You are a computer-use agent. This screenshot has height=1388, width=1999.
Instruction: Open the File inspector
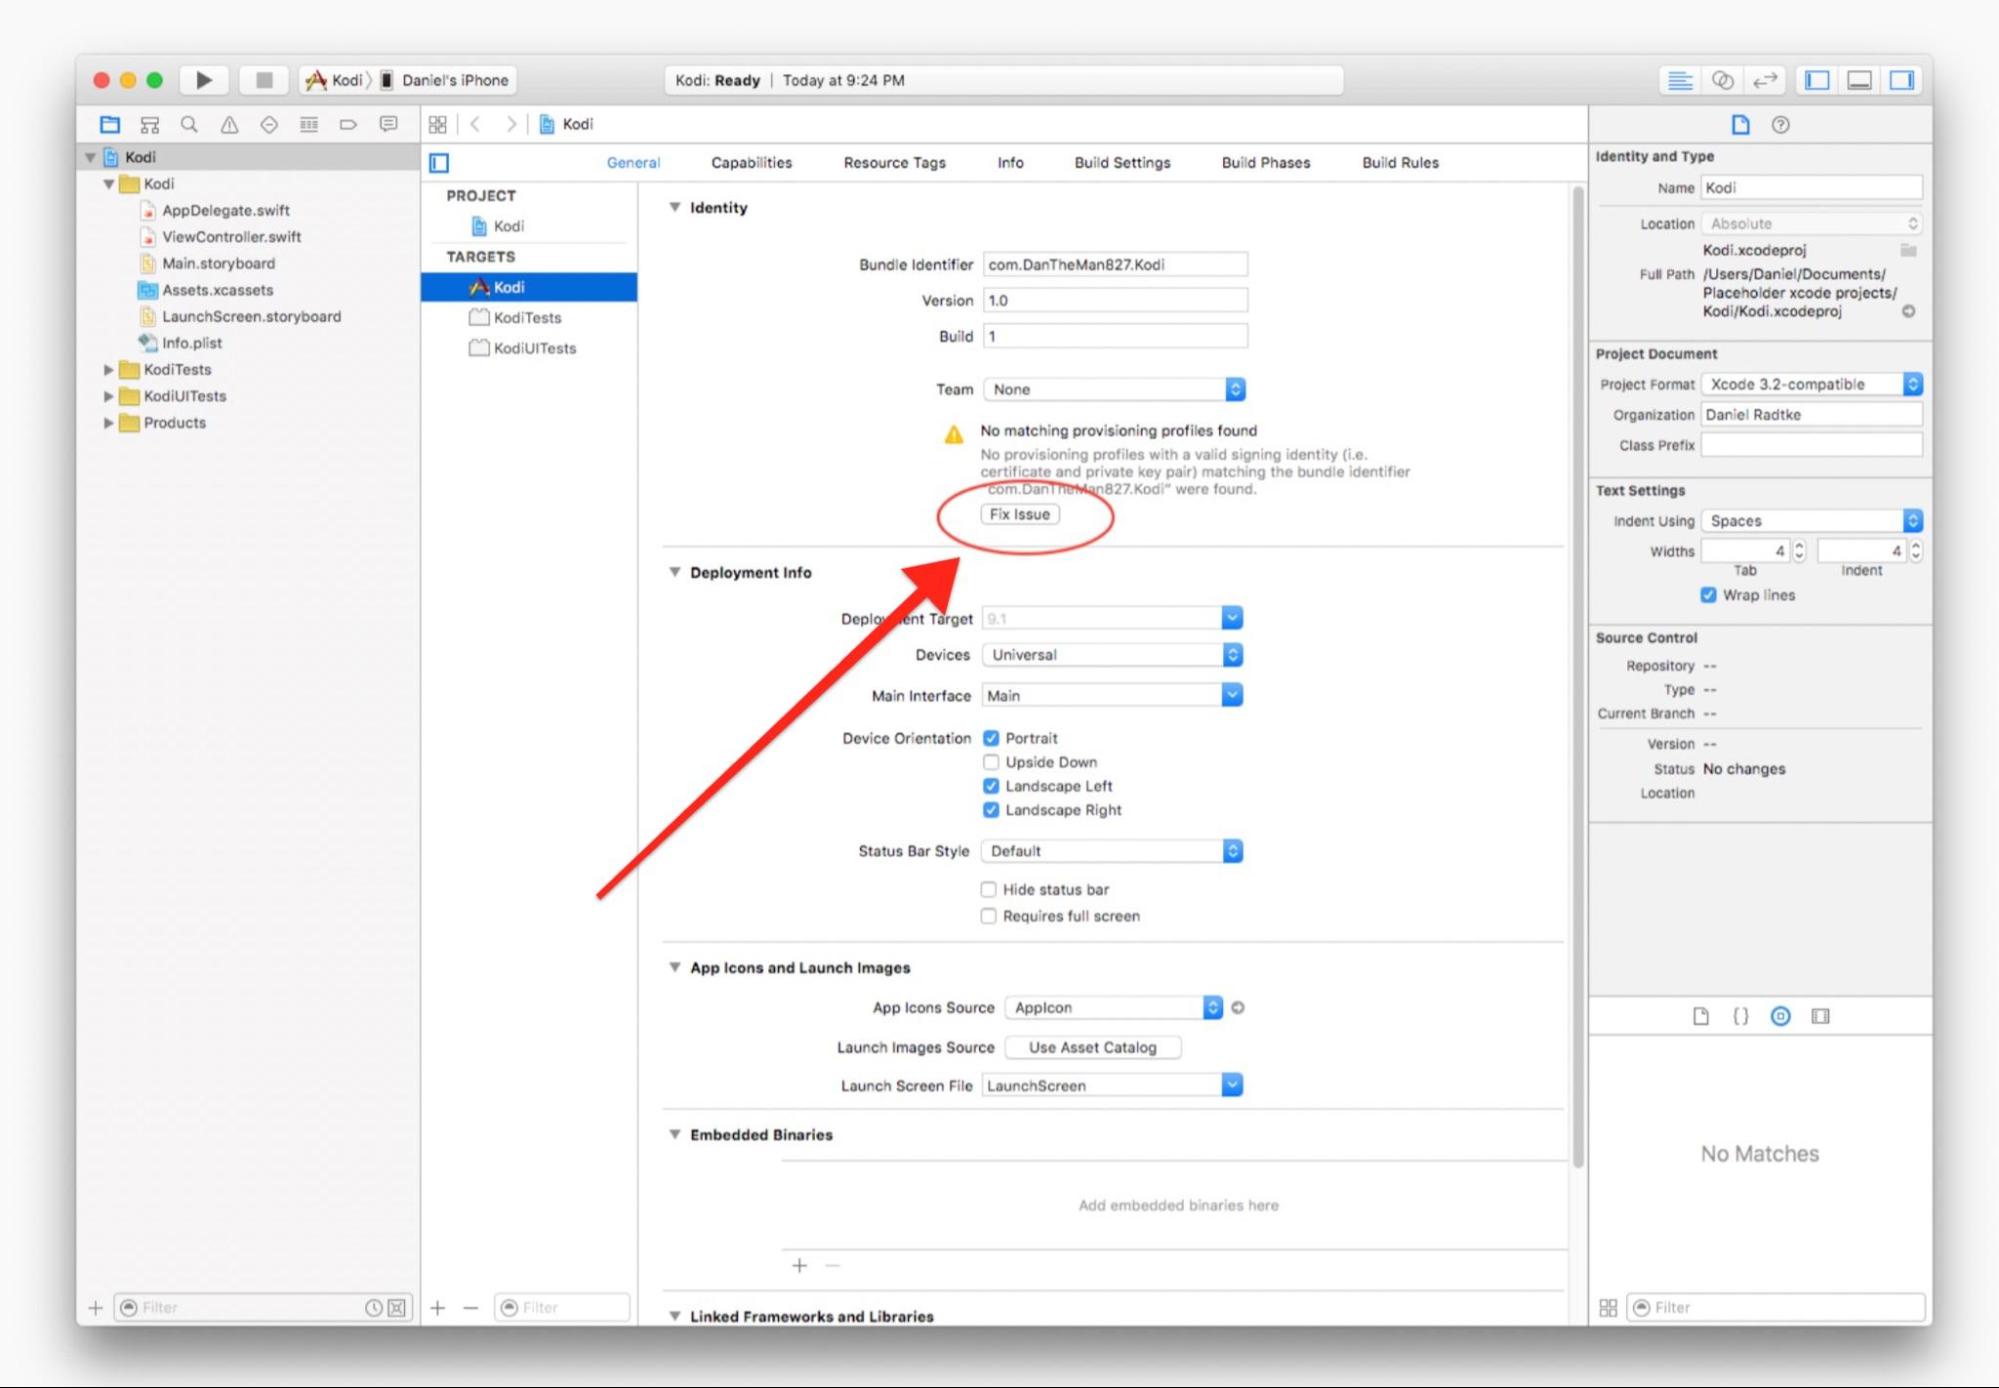coord(1740,125)
